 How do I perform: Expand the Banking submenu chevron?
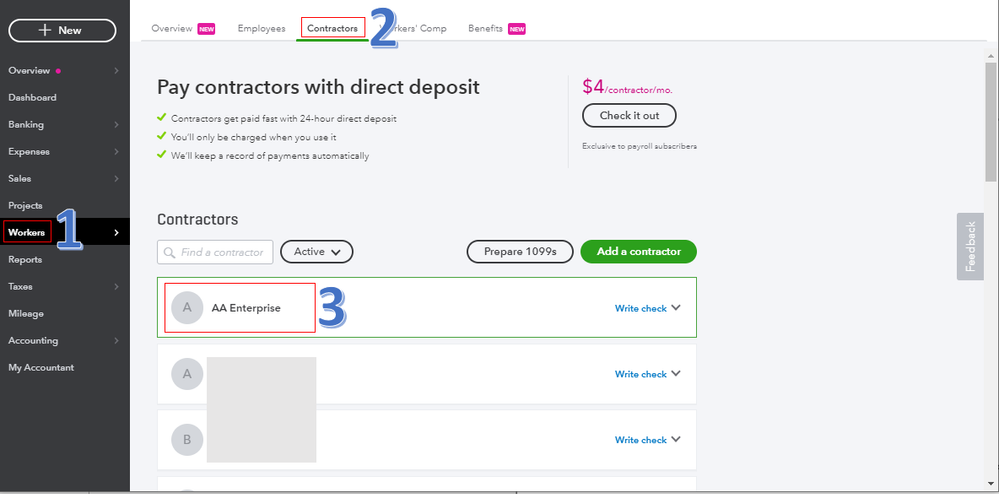tap(117, 125)
